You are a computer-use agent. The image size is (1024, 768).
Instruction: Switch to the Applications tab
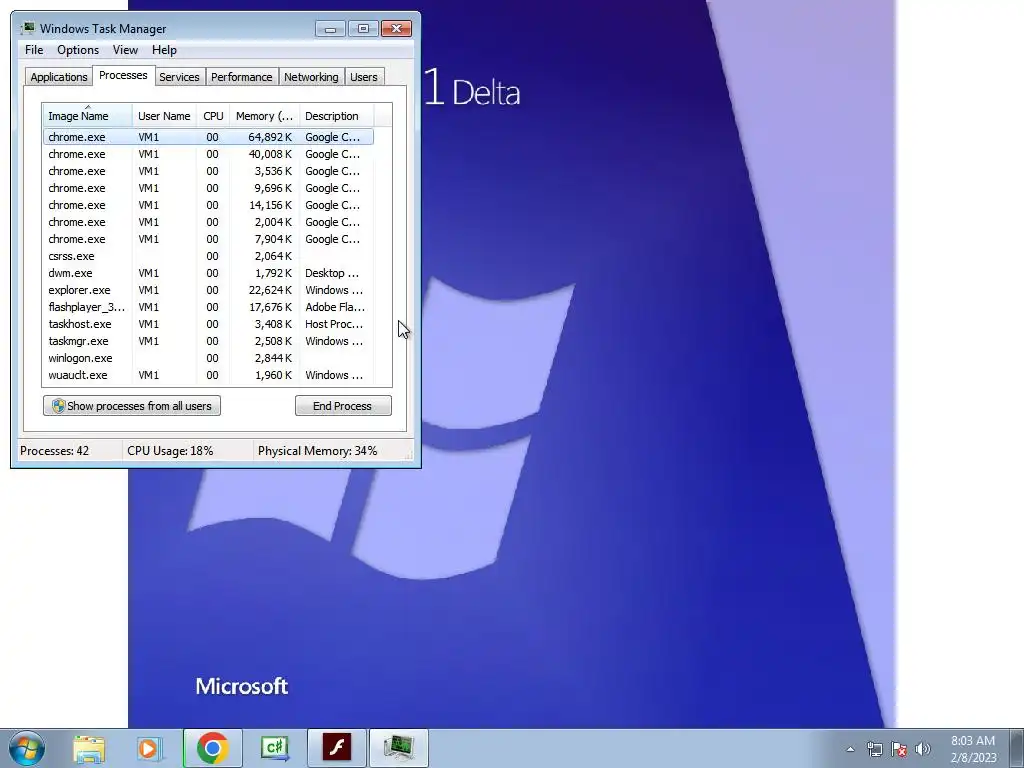(59, 77)
